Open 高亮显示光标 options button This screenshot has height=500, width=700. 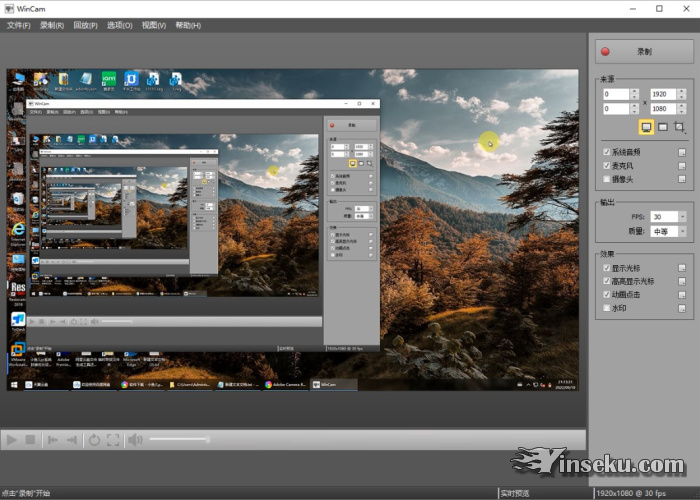(x=682, y=281)
